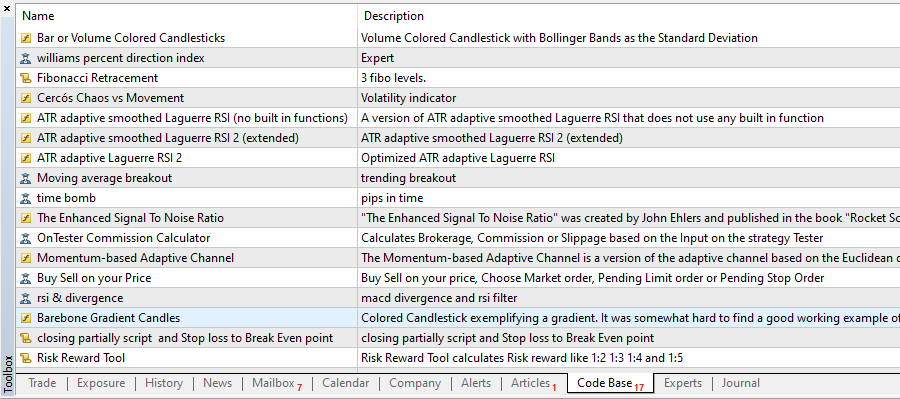Viewport: 900px width, 399px height.
Task: Click the expert advisor icon for time bomb
Action: (25, 198)
